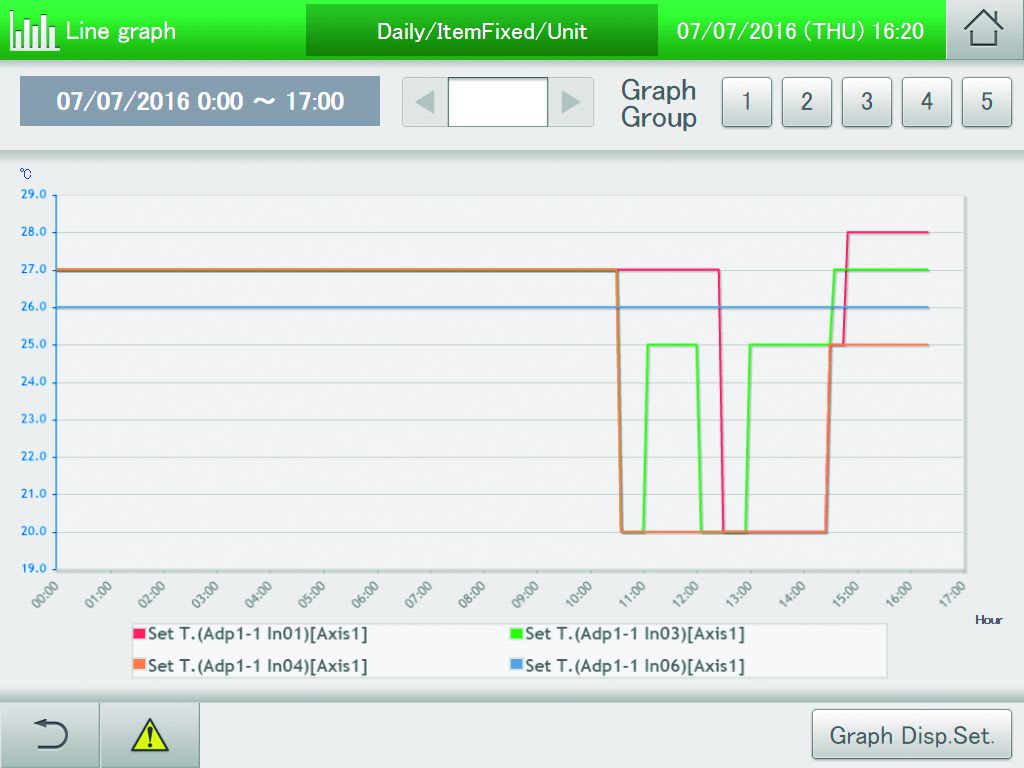Viewport: 1024px width, 768px height.
Task: Click the Line graph bar chart icon
Action: (33, 31)
